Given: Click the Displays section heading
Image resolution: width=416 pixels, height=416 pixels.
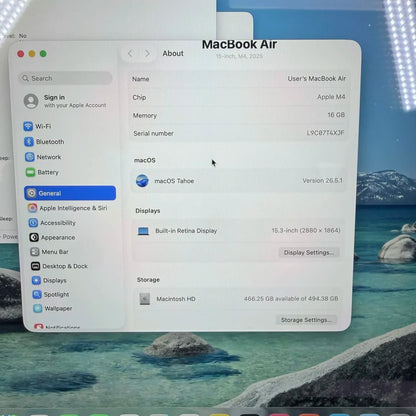Looking at the screenshot, I should pos(148,211).
